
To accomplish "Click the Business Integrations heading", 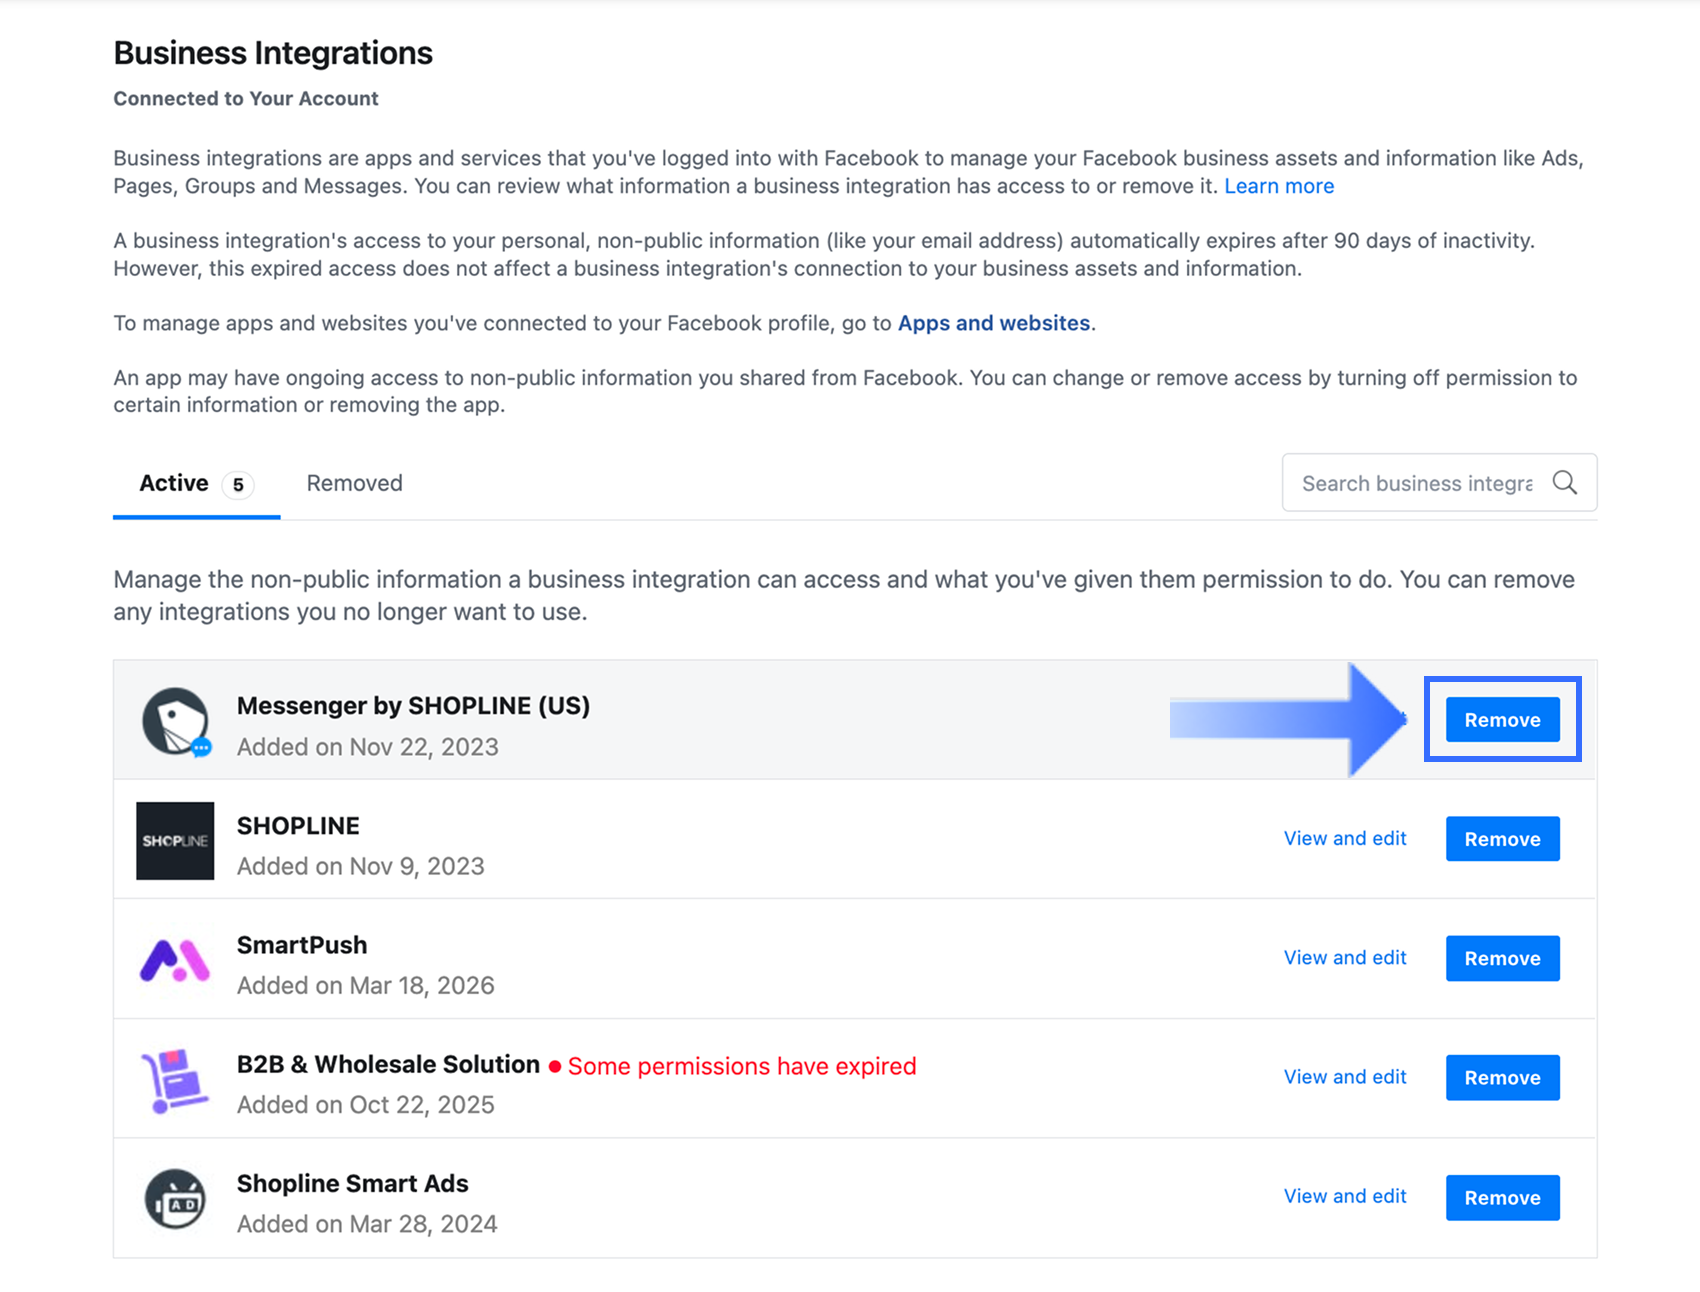I will [273, 53].
